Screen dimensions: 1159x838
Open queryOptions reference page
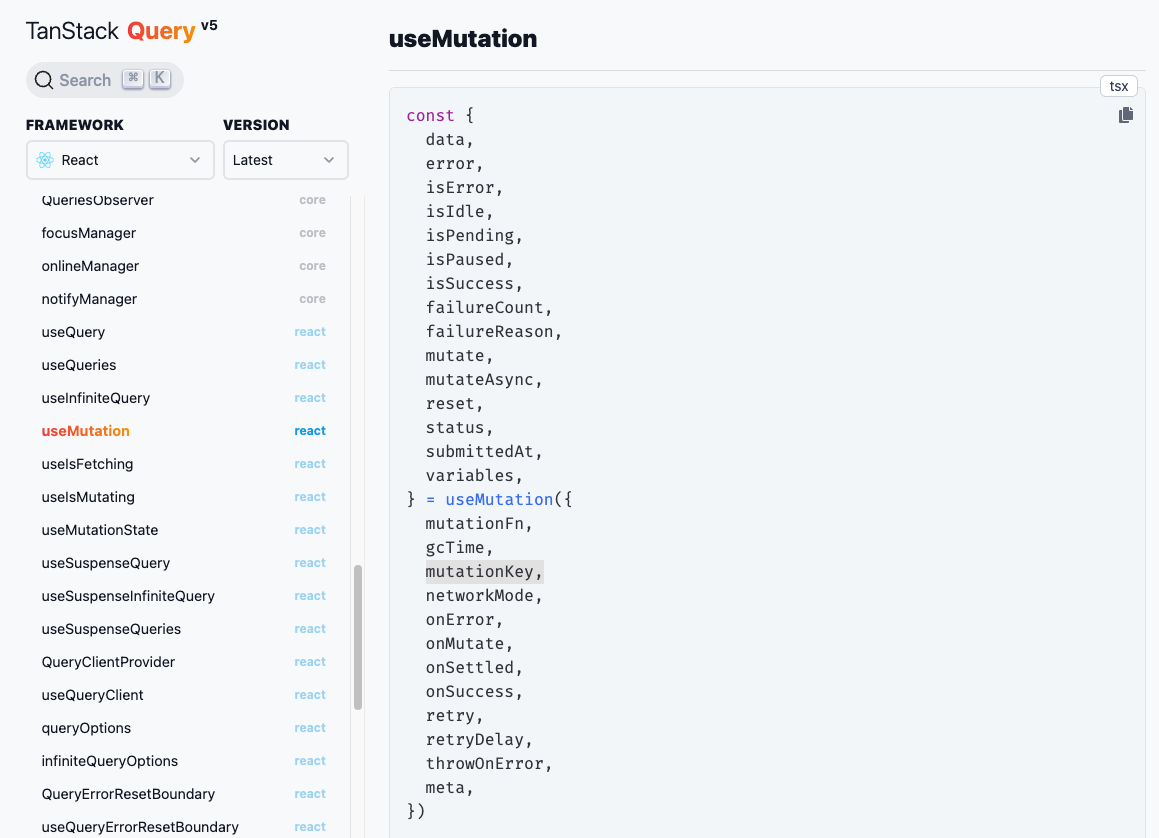tap(86, 728)
